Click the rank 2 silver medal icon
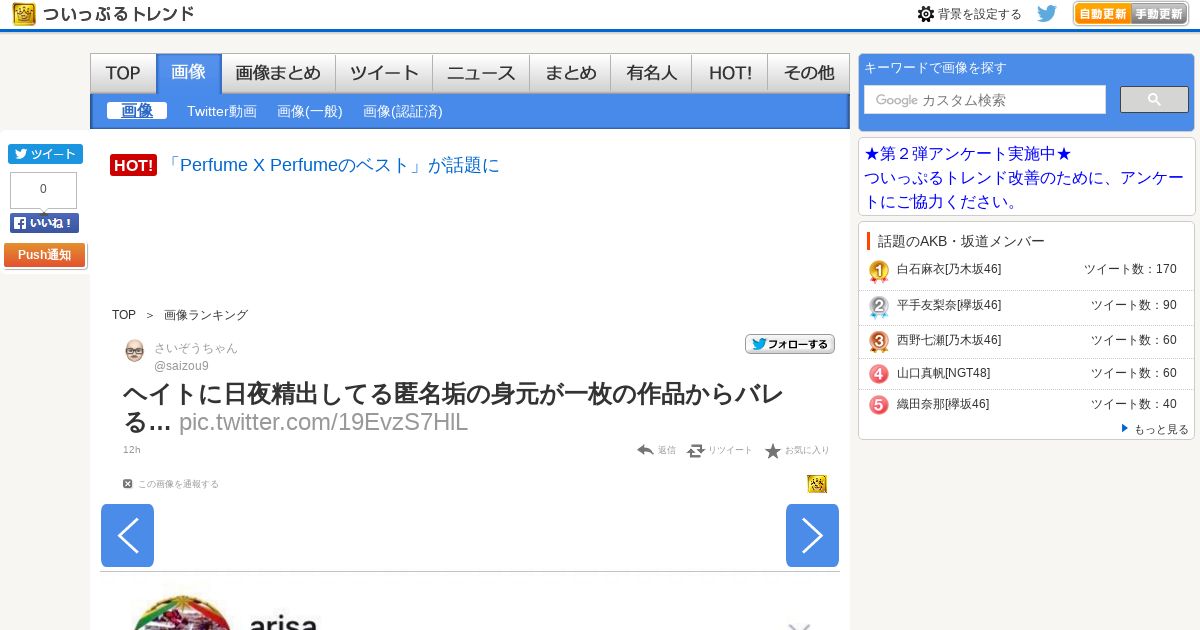The width and height of the screenshot is (1200, 630). pos(879,306)
